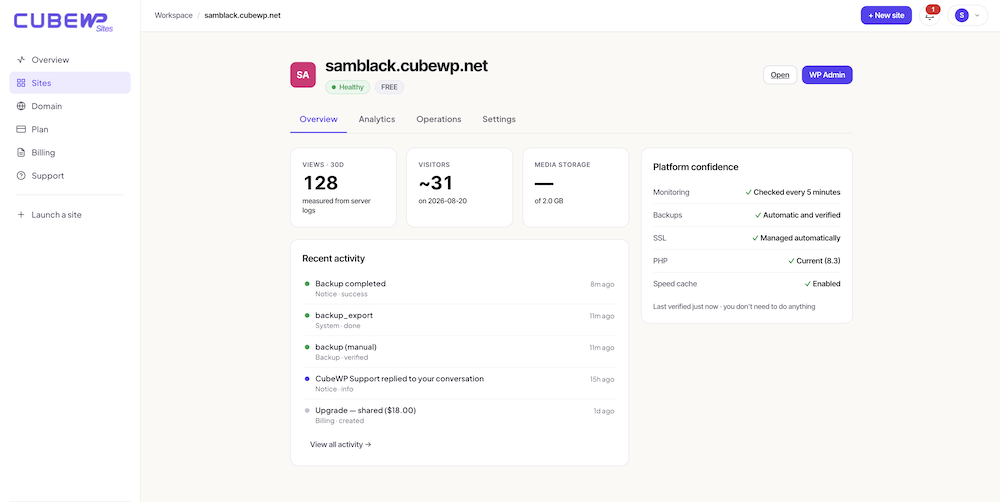Click Launch a site
This screenshot has width=1000, height=502.
(70, 215)
